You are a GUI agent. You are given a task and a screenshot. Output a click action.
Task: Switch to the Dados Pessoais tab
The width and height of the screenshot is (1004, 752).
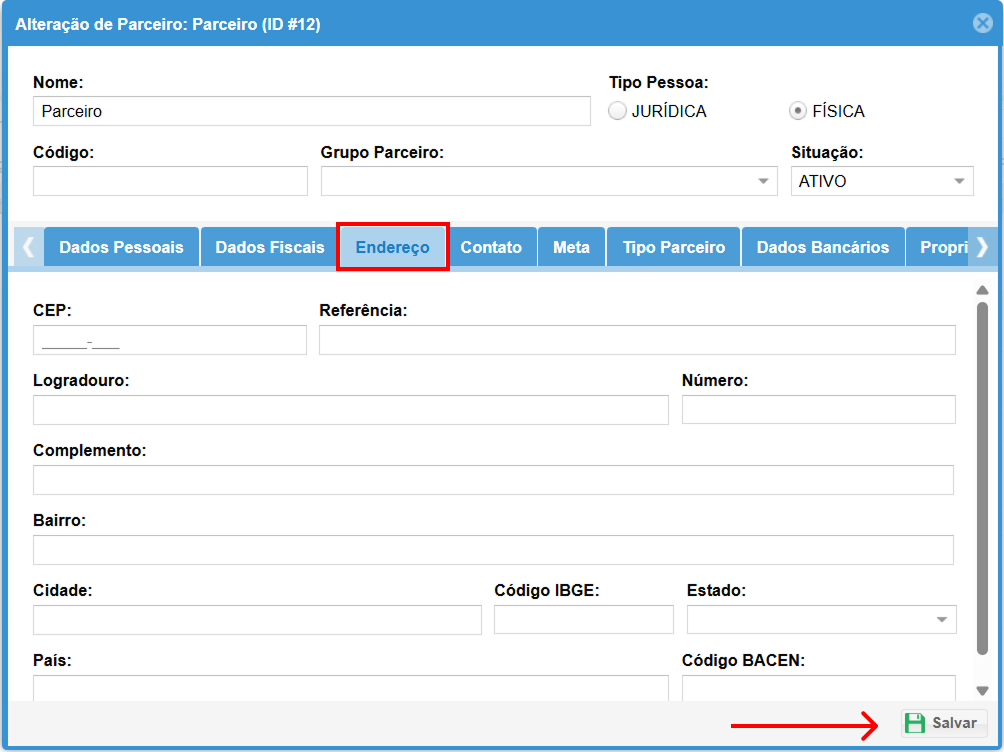pyautogui.click(x=121, y=247)
